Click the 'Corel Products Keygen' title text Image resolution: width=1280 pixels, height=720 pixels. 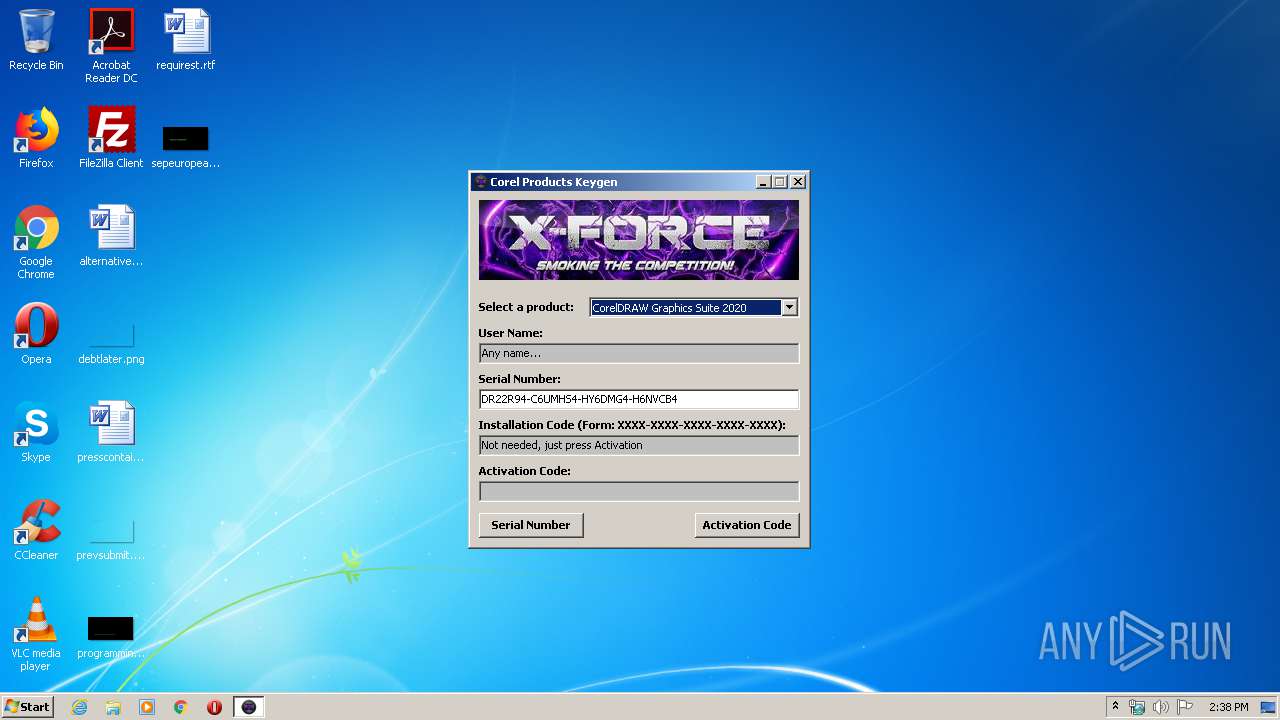coord(553,182)
